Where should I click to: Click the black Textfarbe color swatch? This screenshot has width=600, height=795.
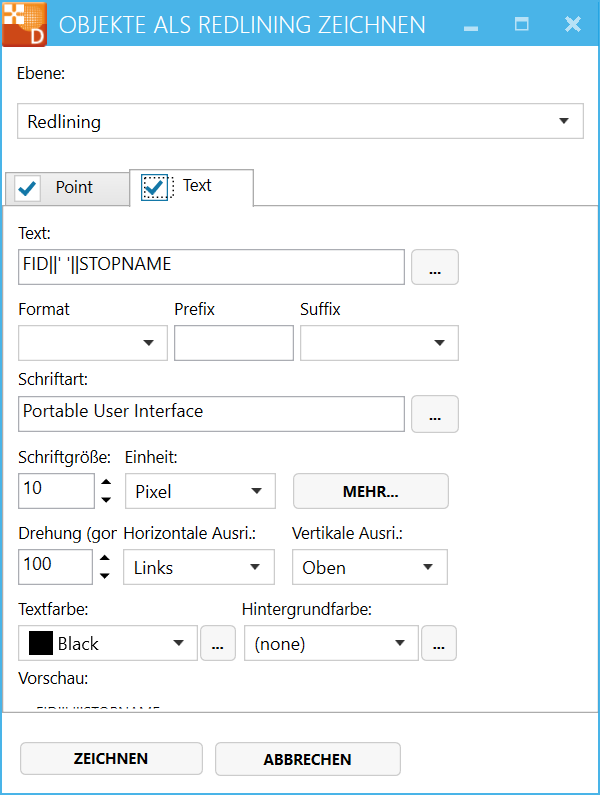40,644
